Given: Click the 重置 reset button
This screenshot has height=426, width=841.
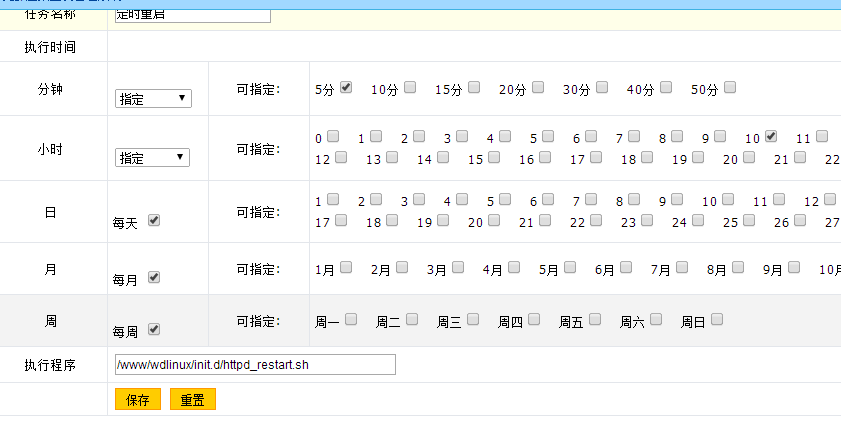Looking at the screenshot, I should tap(192, 399).
